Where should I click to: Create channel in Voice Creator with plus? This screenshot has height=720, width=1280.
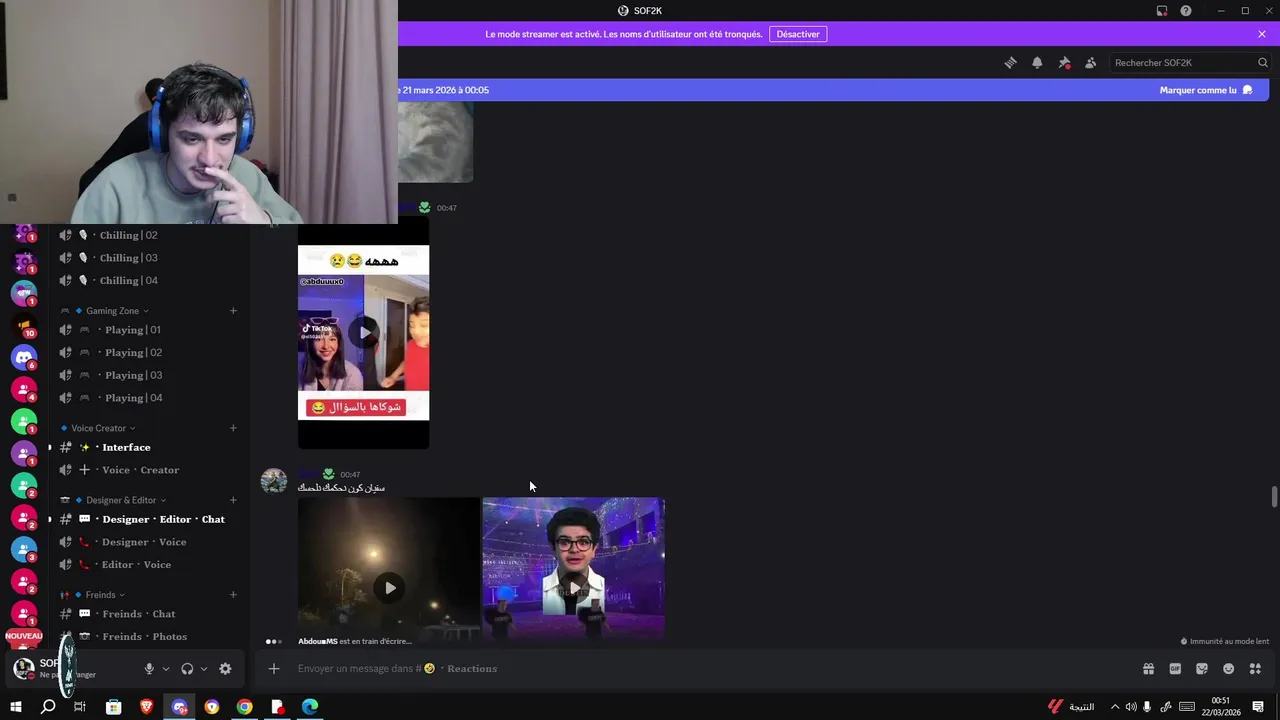pyautogui.click(x=233, y=428)
